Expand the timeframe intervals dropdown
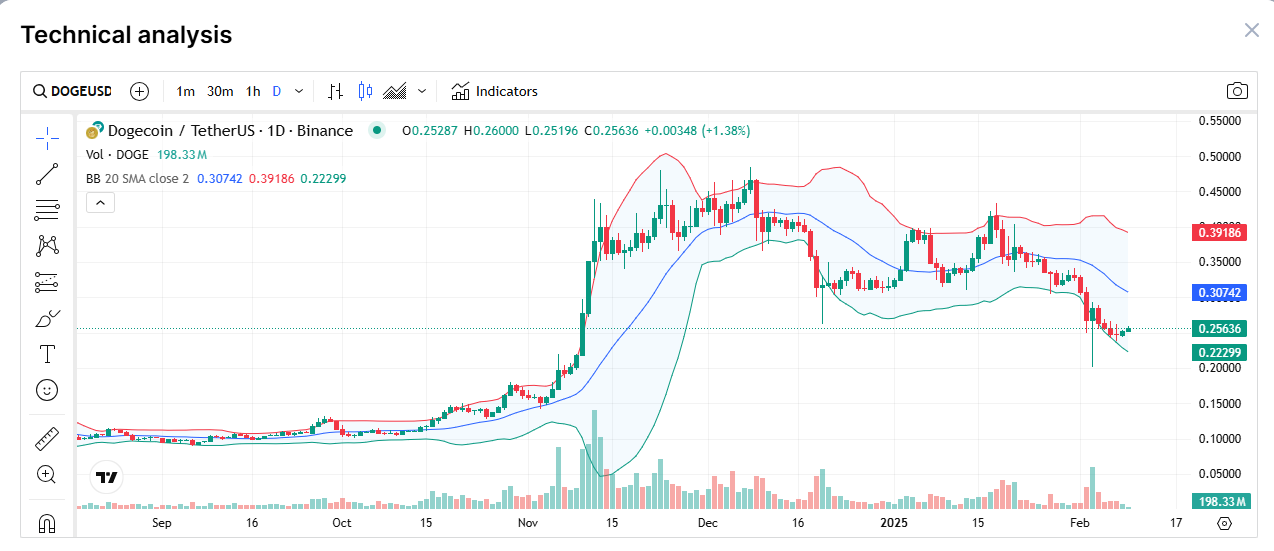Image resolution: width=1274 pixels, height=551 pixels. [298, 91]
